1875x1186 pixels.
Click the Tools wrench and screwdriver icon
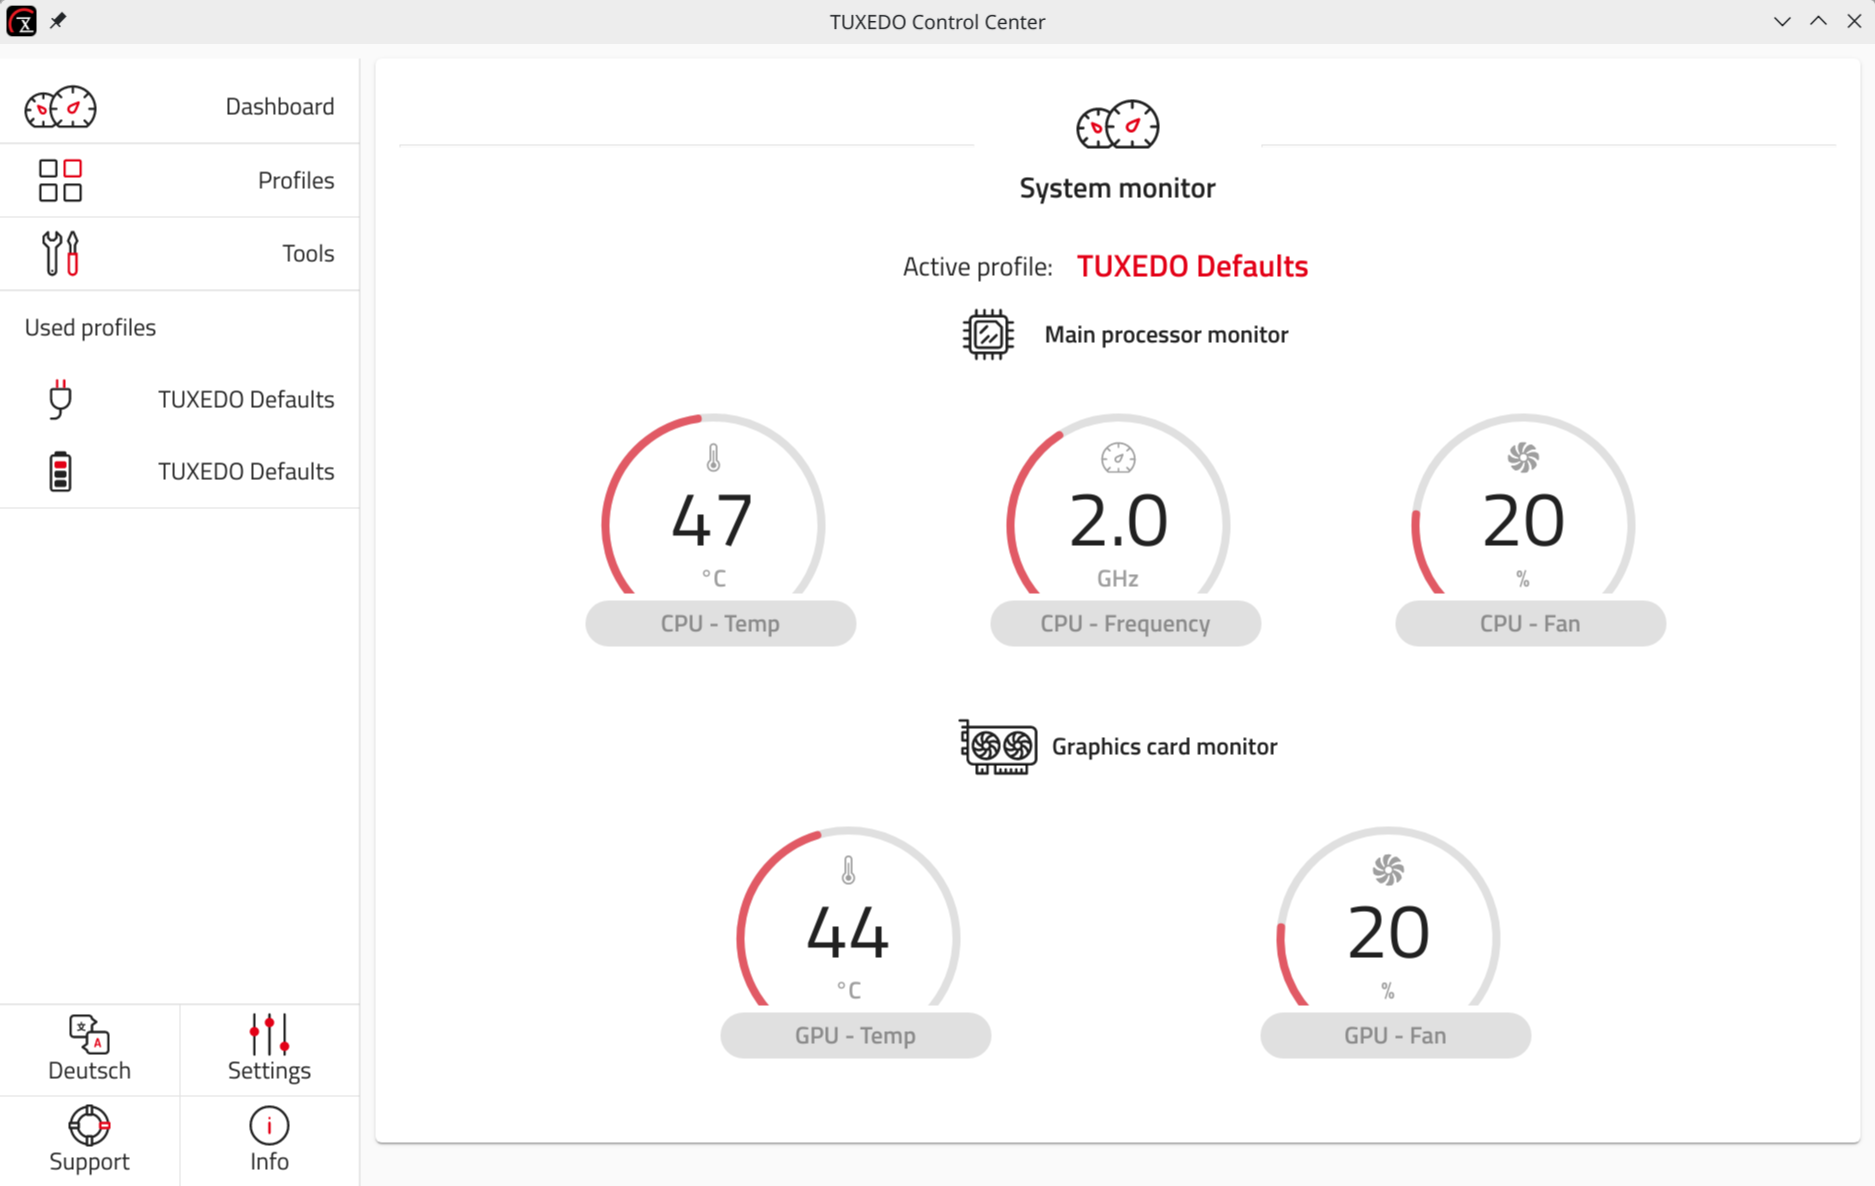[x=60, y=253]
